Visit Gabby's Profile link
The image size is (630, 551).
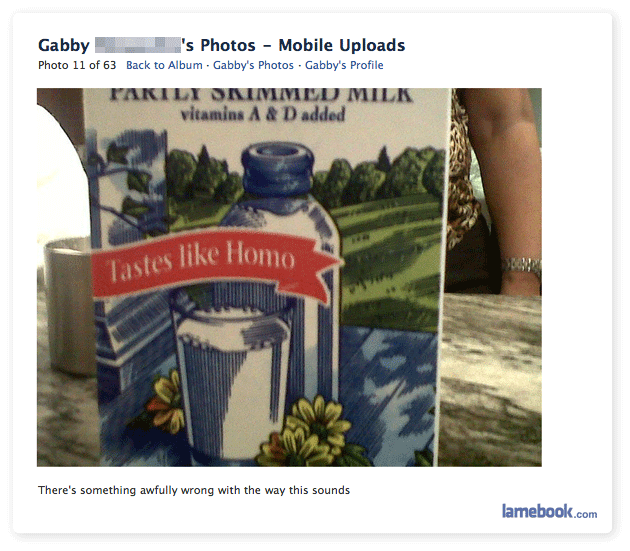pyautogui.click(x=344, y=65)
